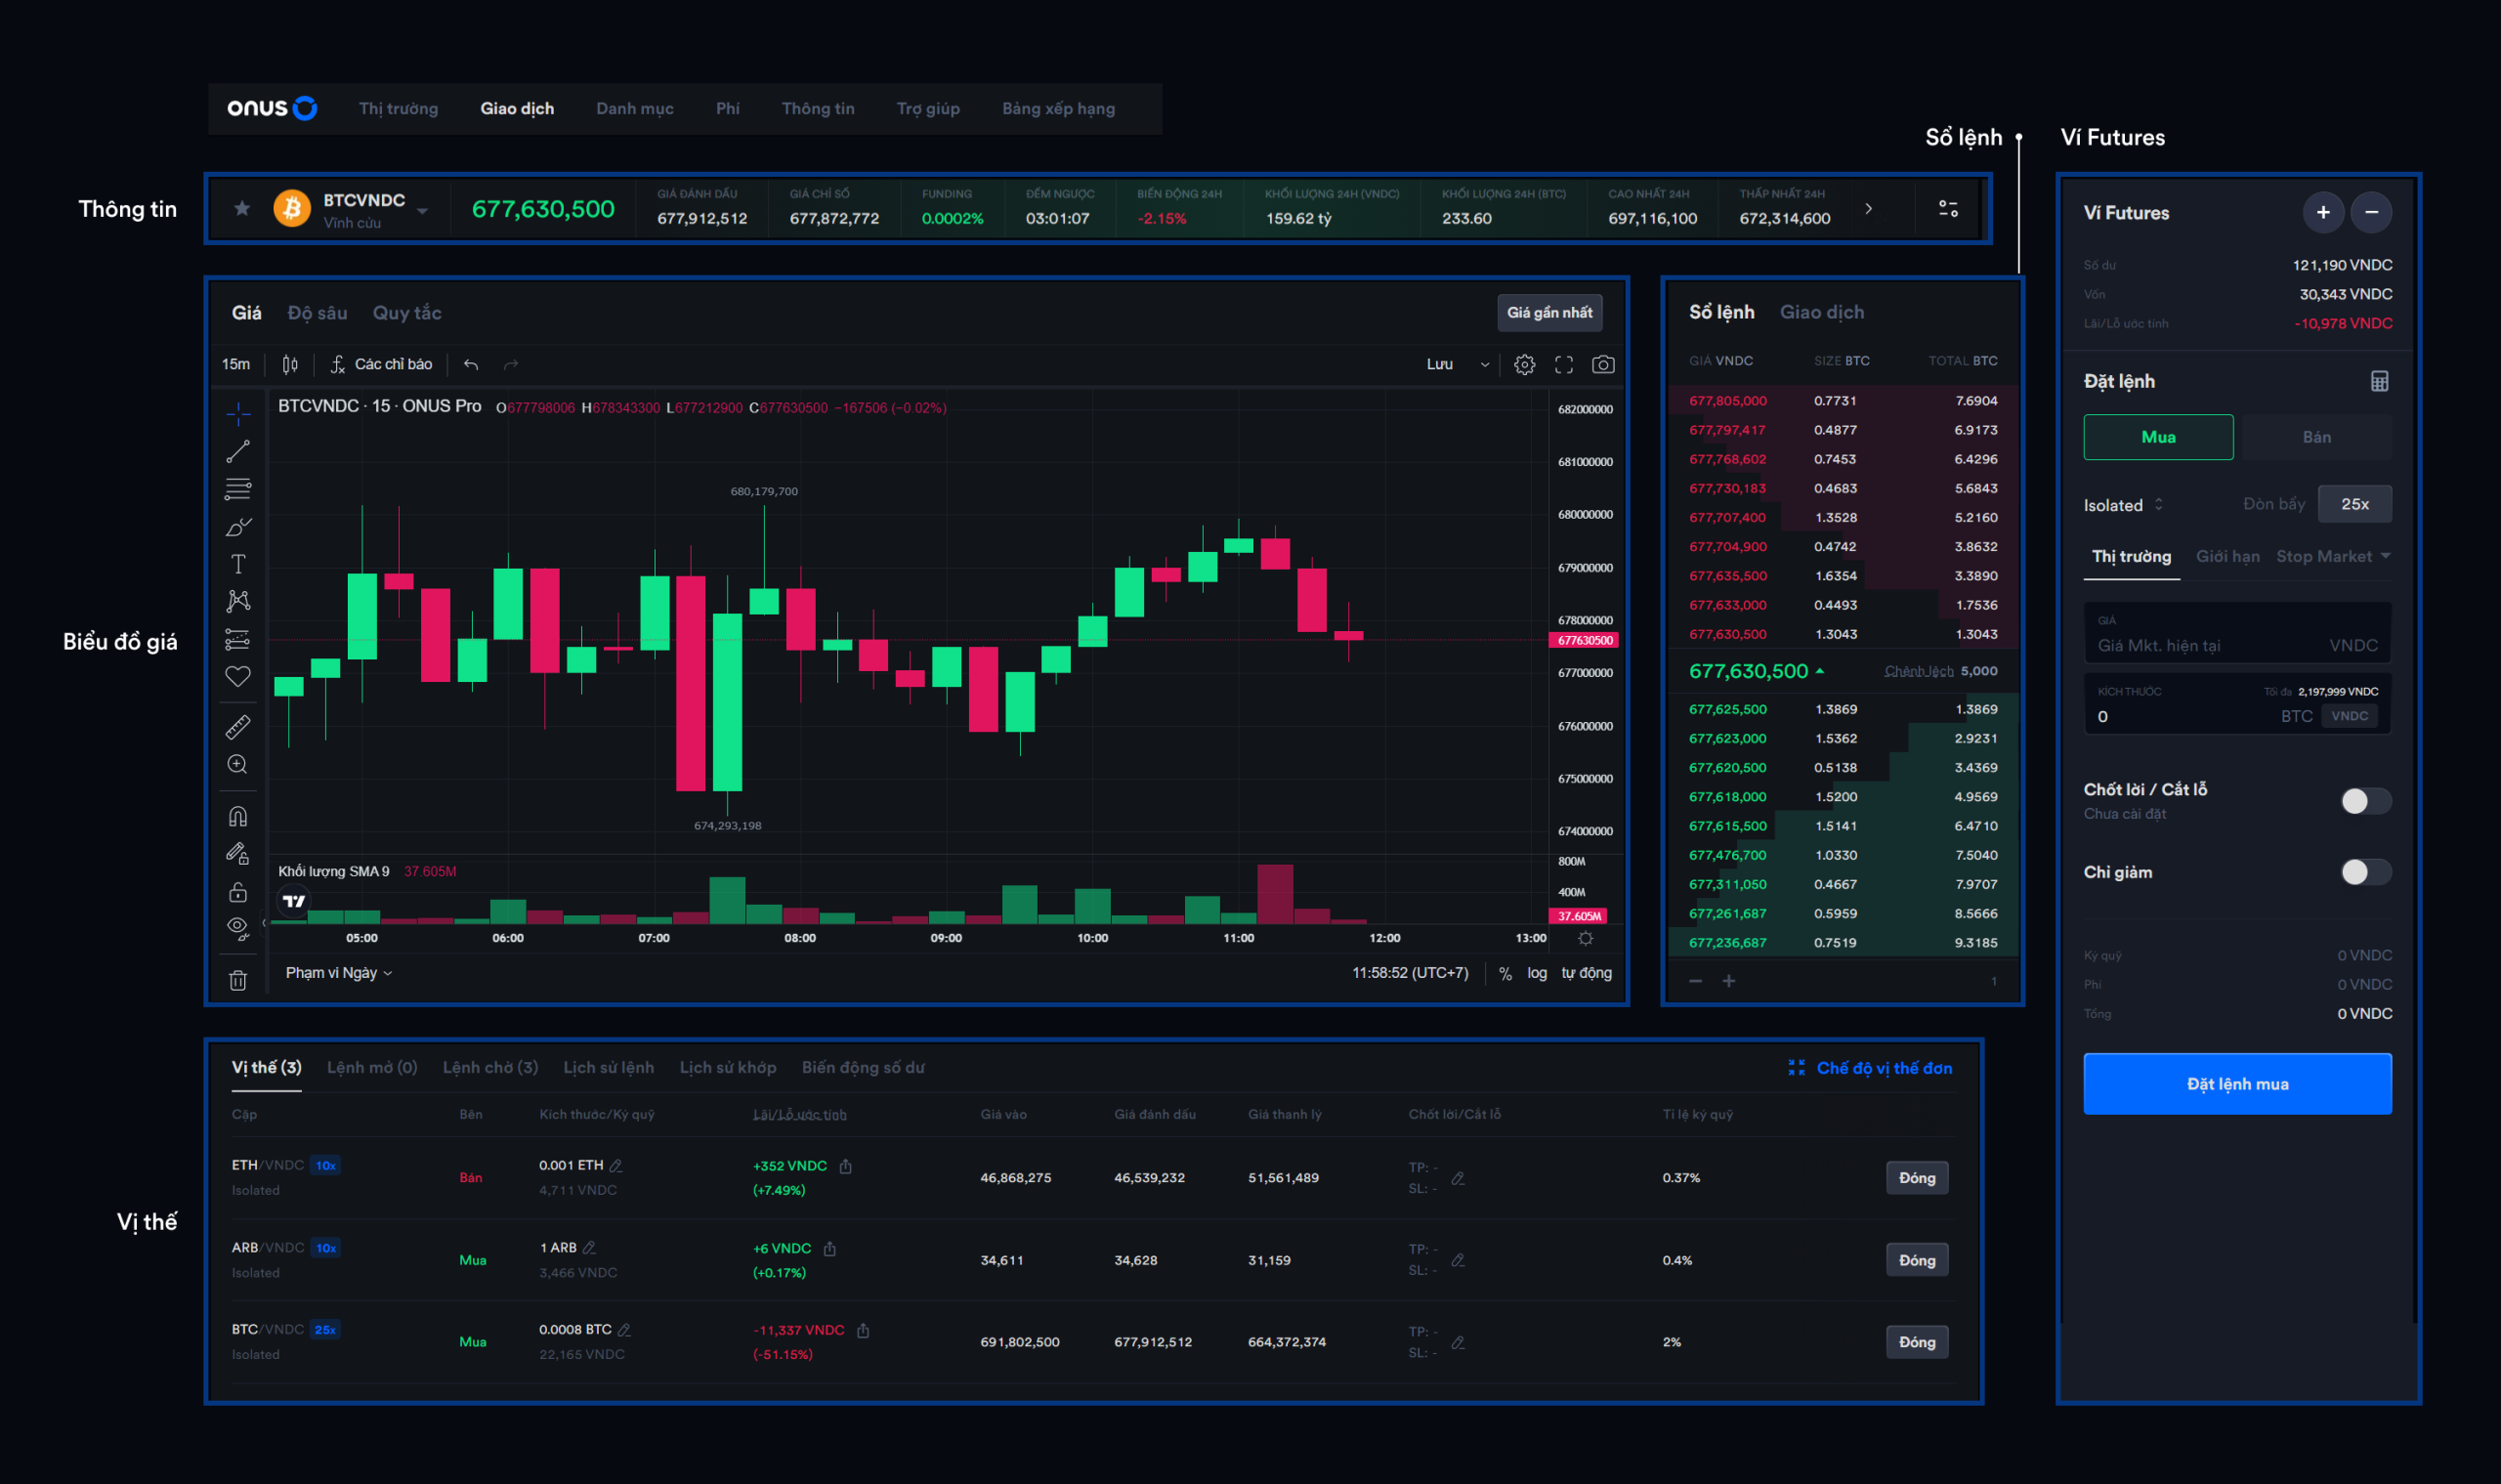The height and width of the screenshot is (1484, 2501).
Task: Enter chart fullscreen mode
Action: pos(1564,365)
